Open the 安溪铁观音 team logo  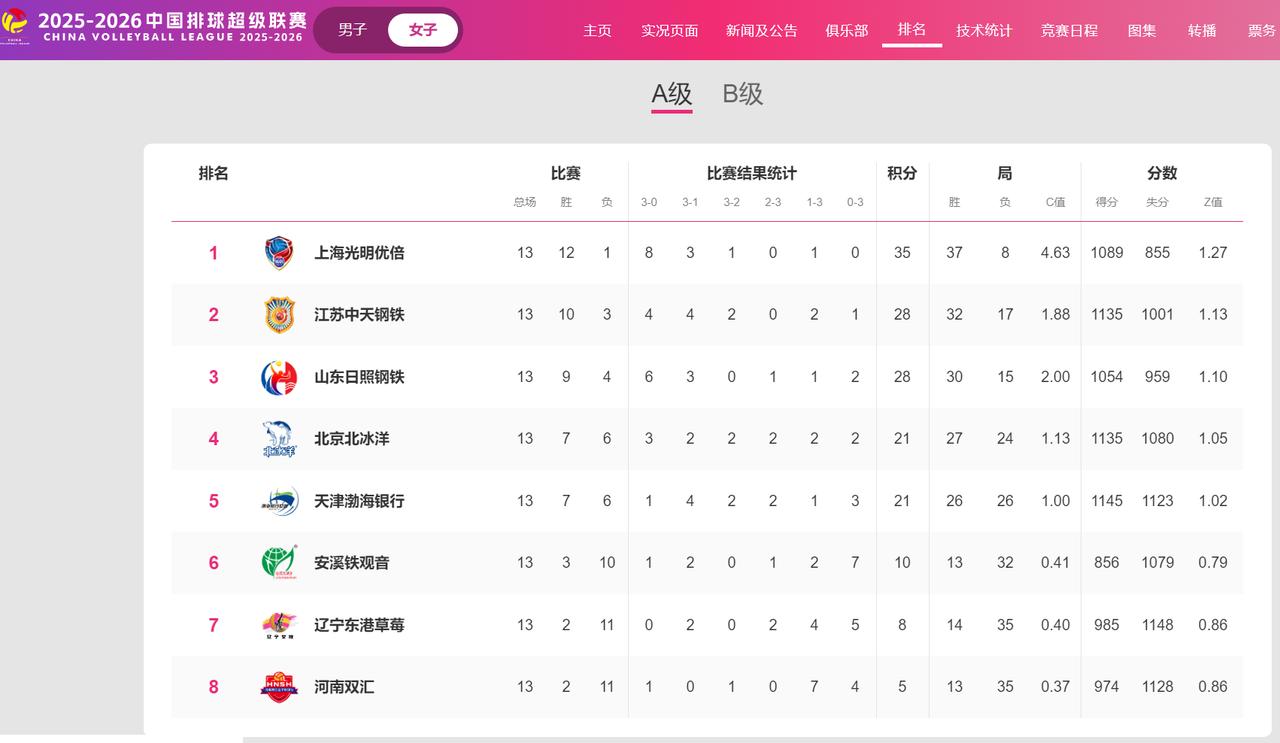pyautogui.click(x=279, y=563)
